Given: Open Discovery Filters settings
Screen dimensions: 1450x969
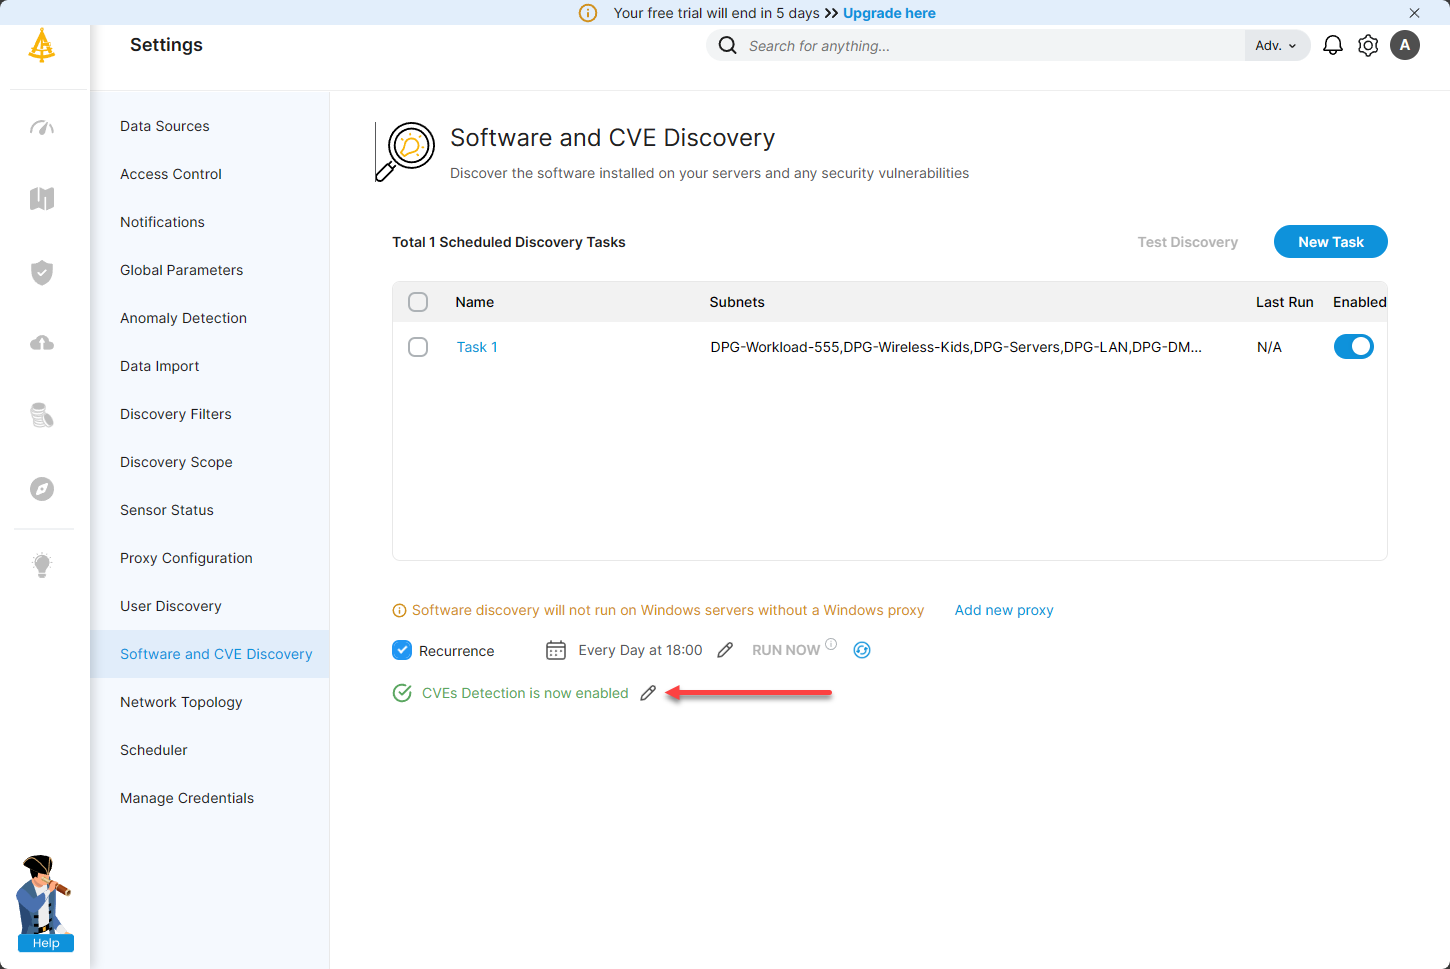Looking at the screenshot, I should 176,414.
